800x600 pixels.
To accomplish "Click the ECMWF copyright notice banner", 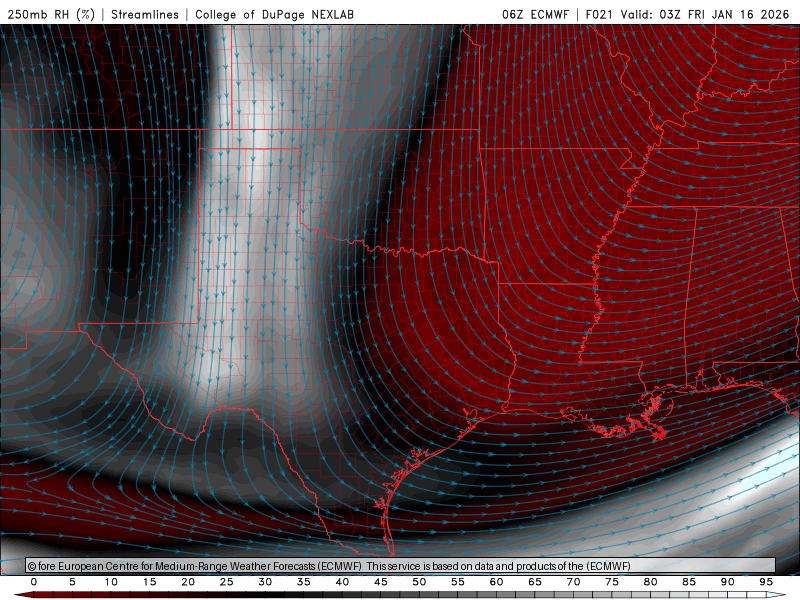I will click(x=401, y=566).
